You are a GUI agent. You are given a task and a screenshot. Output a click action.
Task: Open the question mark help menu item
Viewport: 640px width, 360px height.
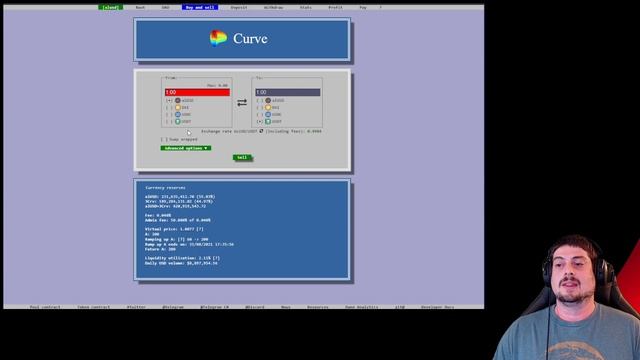pyautogui.click(x=380, y=7)
